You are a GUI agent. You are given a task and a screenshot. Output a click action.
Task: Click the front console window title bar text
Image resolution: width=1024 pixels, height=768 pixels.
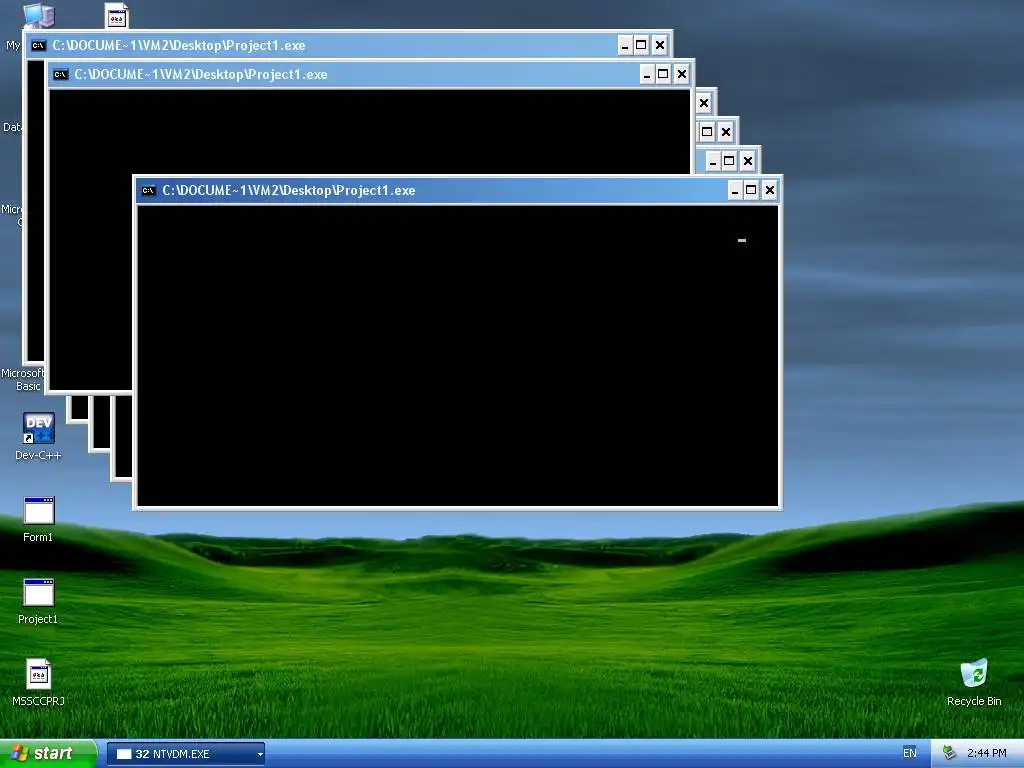[x=289, y=191]
